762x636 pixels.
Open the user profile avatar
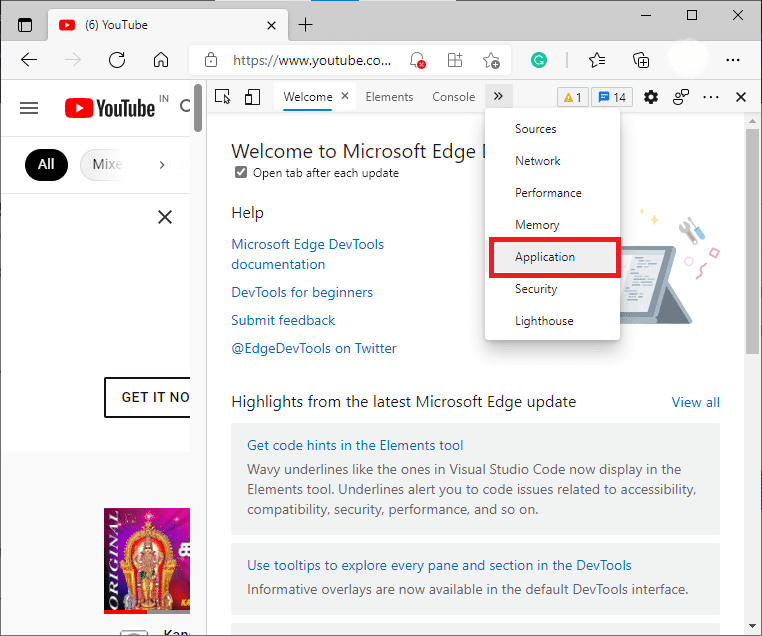click(x=688, y=59)
